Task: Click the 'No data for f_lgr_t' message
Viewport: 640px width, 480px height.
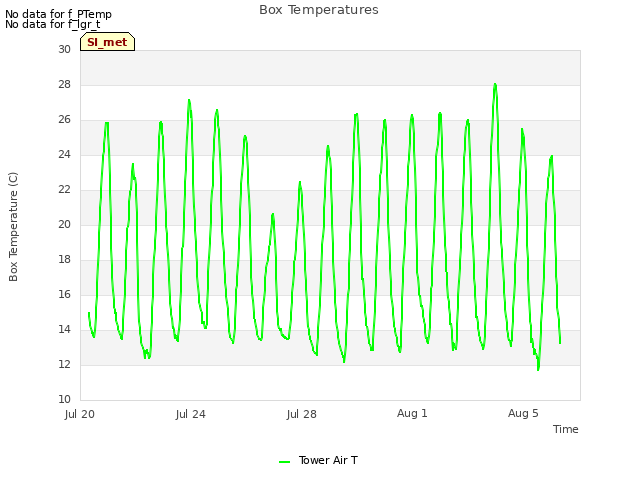Action: click(53, 24)
